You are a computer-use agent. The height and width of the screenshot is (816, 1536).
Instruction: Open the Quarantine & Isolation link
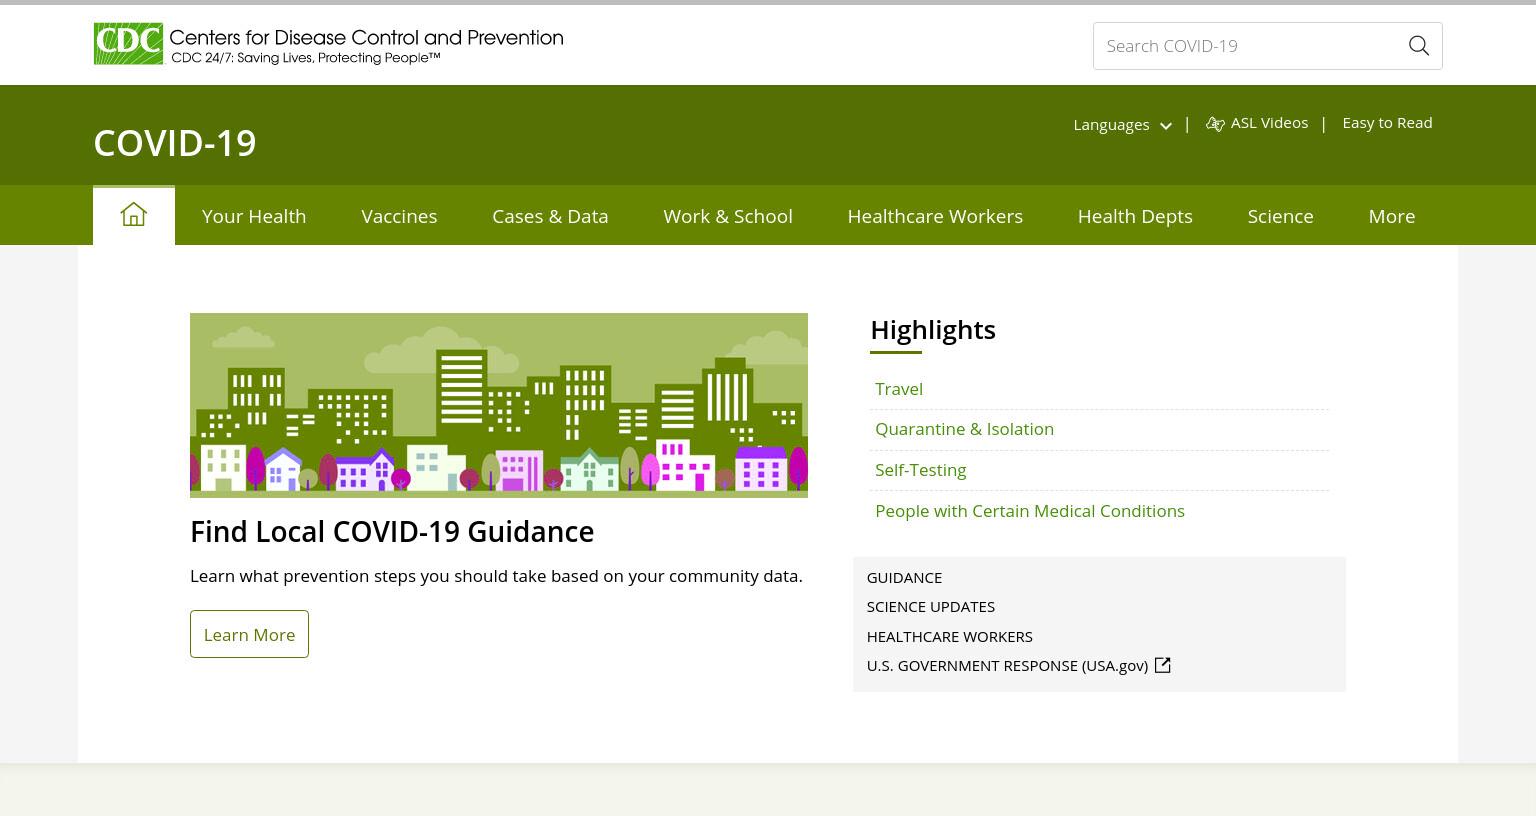coord(964,429)
